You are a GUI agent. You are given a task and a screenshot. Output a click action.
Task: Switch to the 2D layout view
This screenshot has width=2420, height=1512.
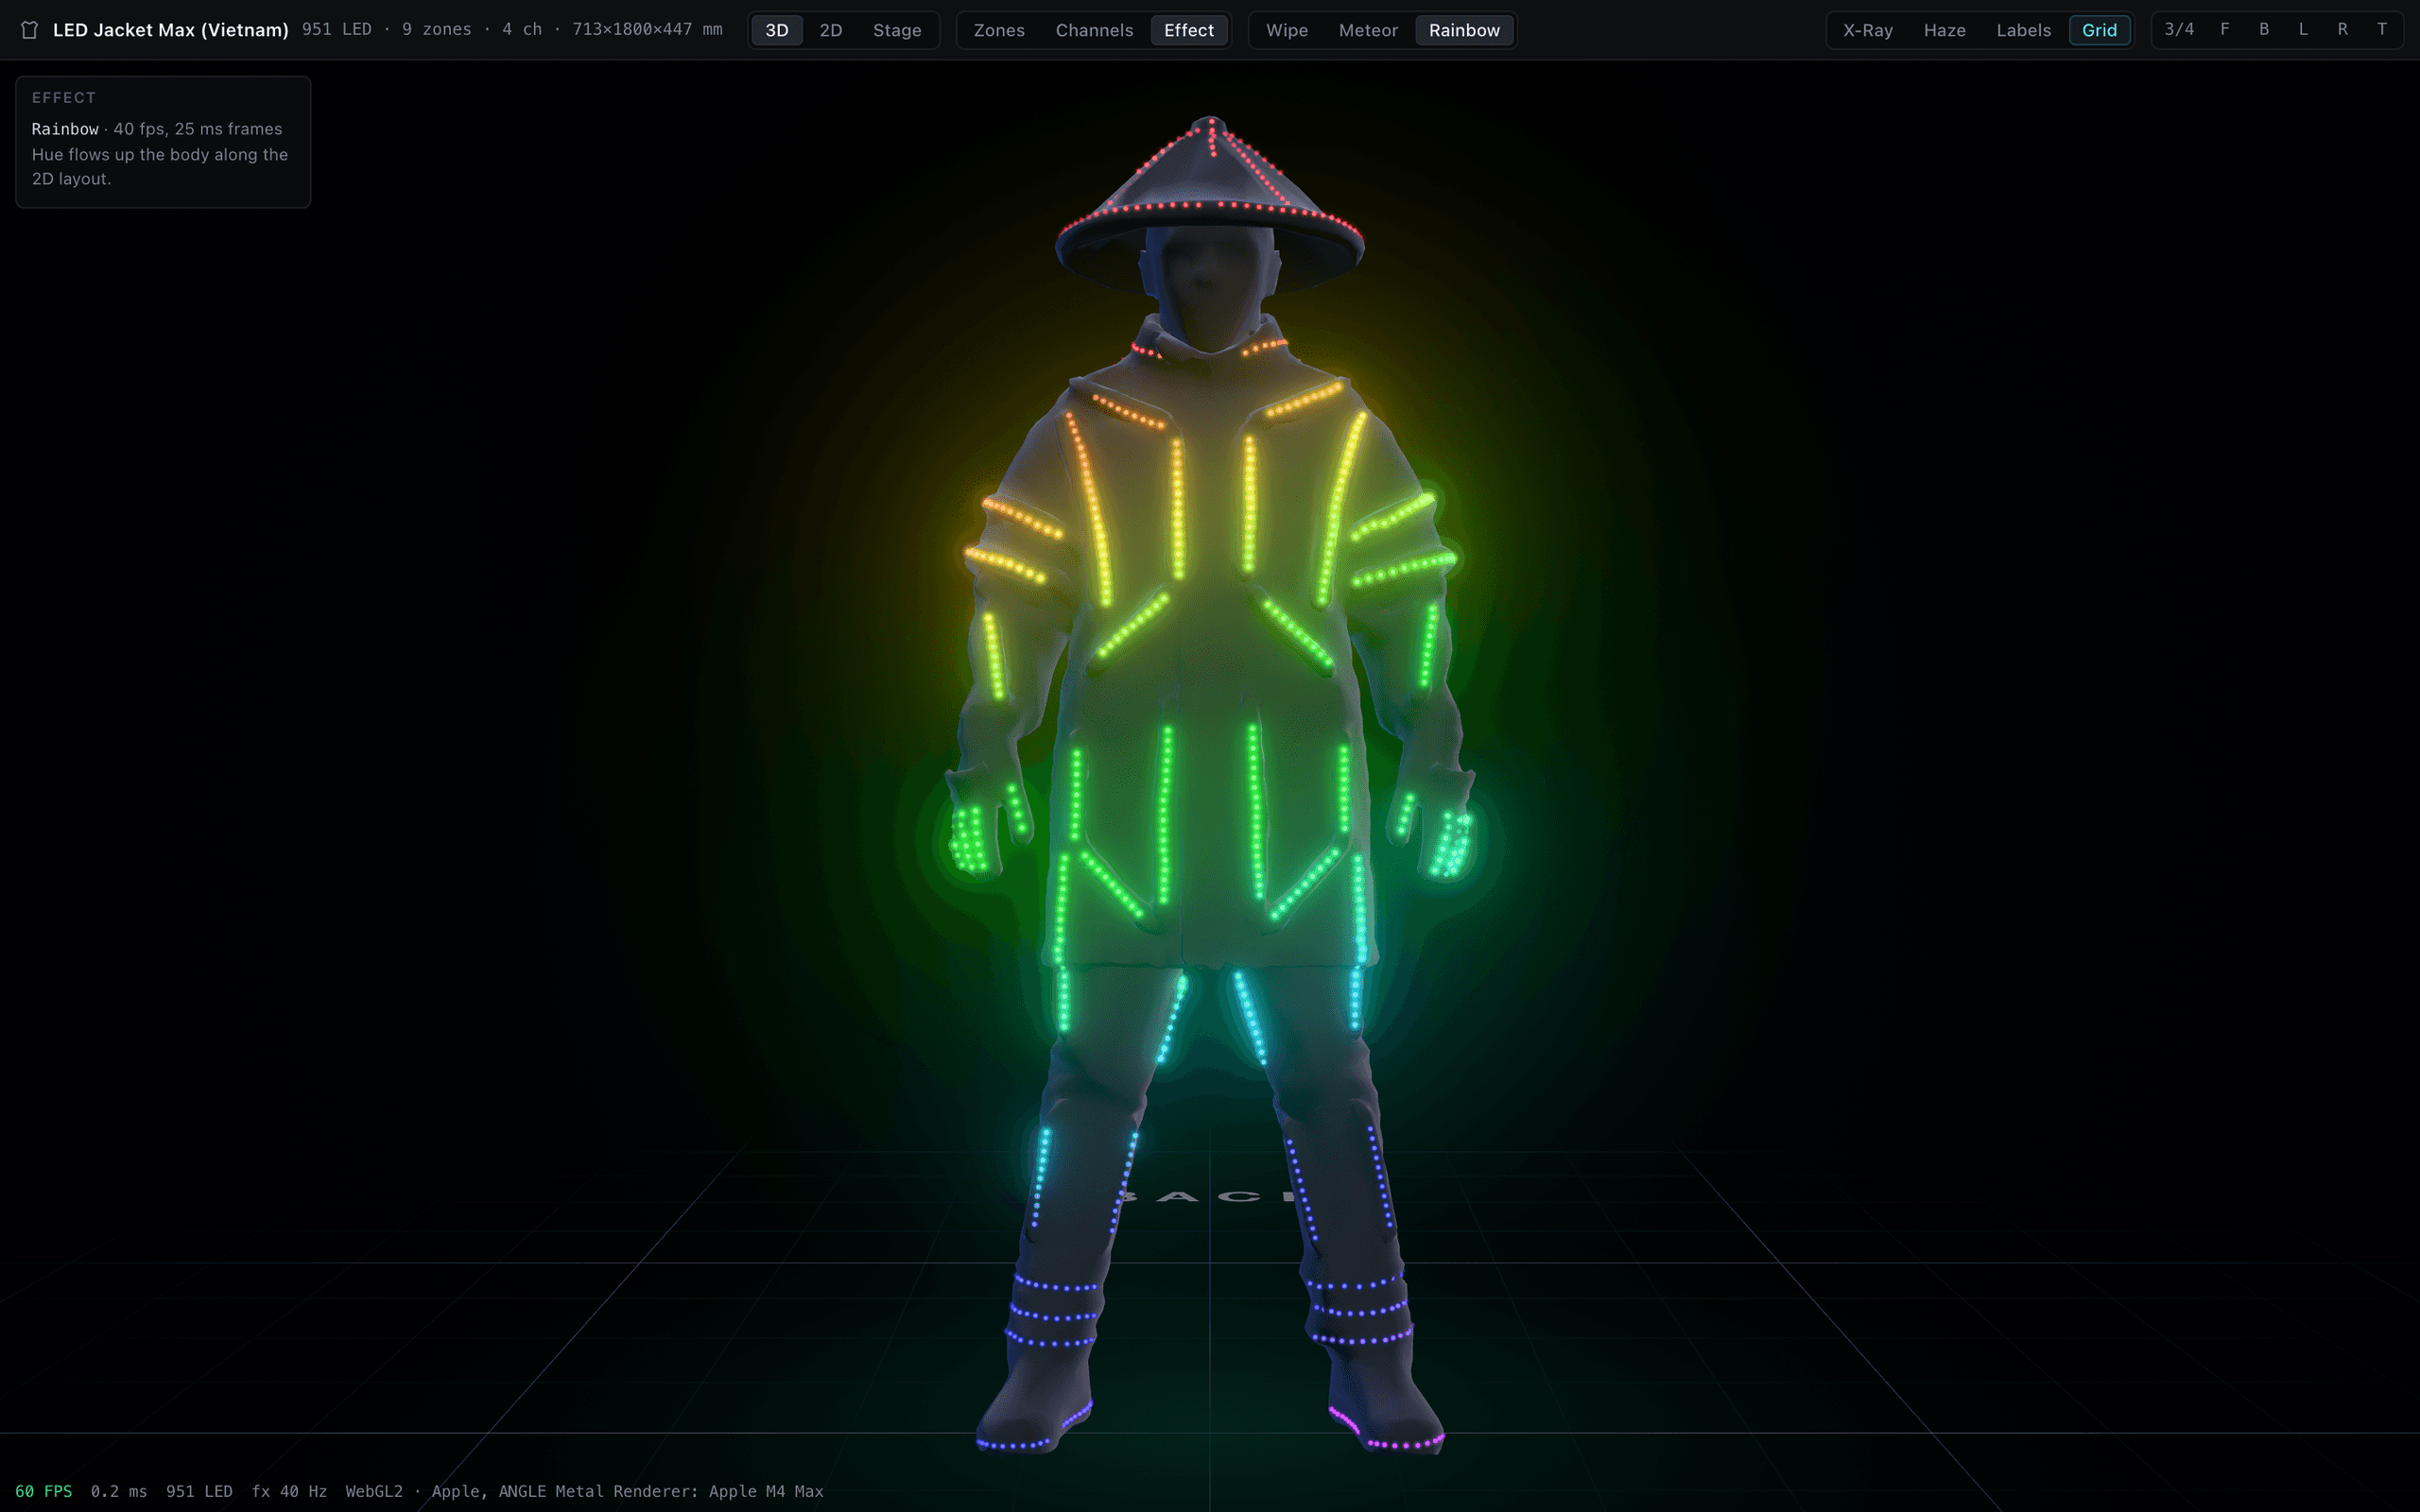[x=830, y=30]
